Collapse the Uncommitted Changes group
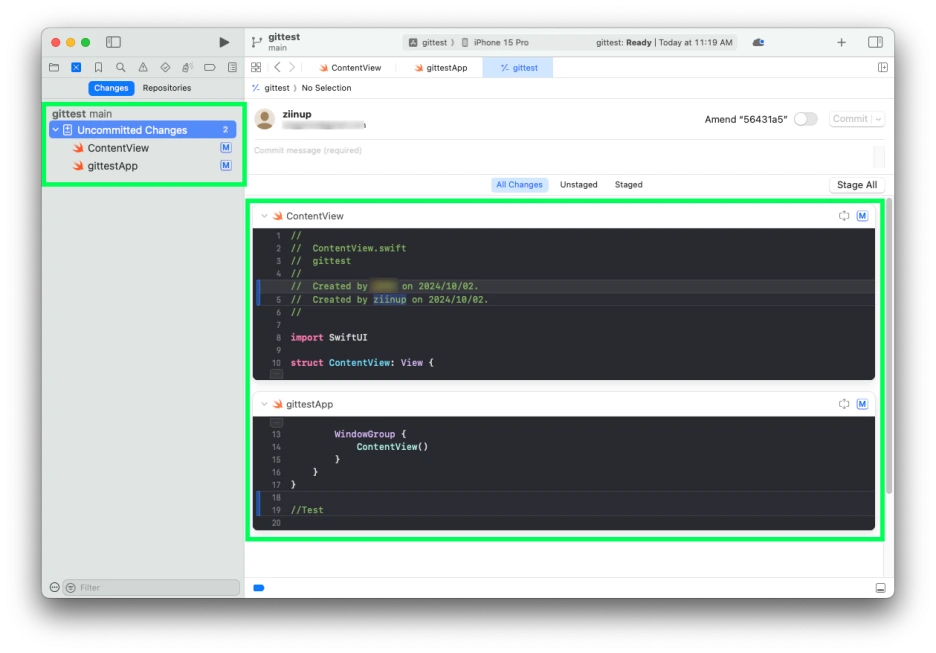Viewport: 936px width, 653px height. [x=56, y=130]
